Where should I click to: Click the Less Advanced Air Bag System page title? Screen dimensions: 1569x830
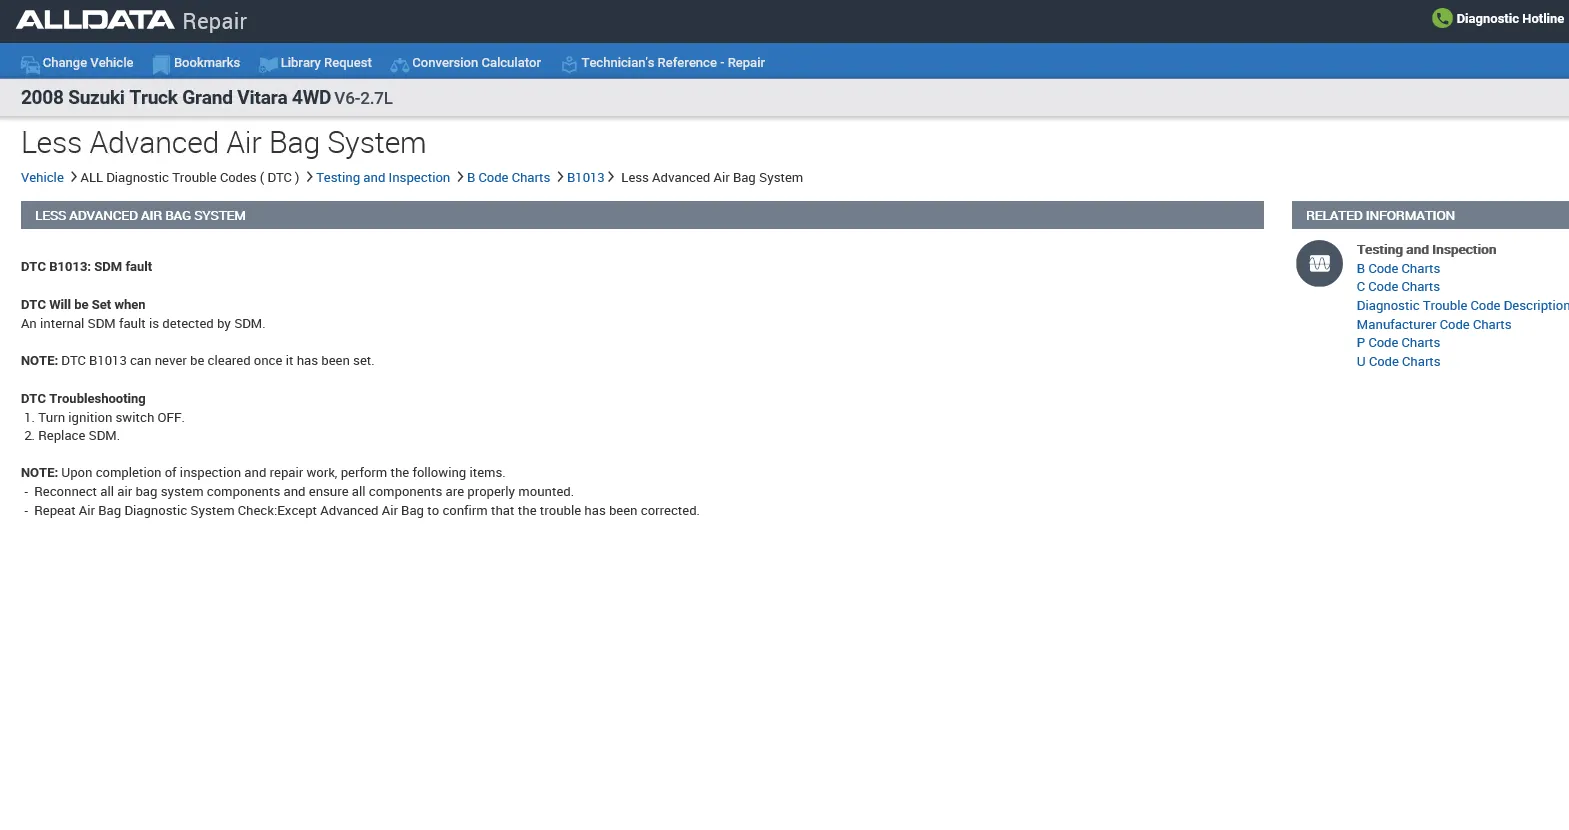pyautogui.click(x=223, y=143)
